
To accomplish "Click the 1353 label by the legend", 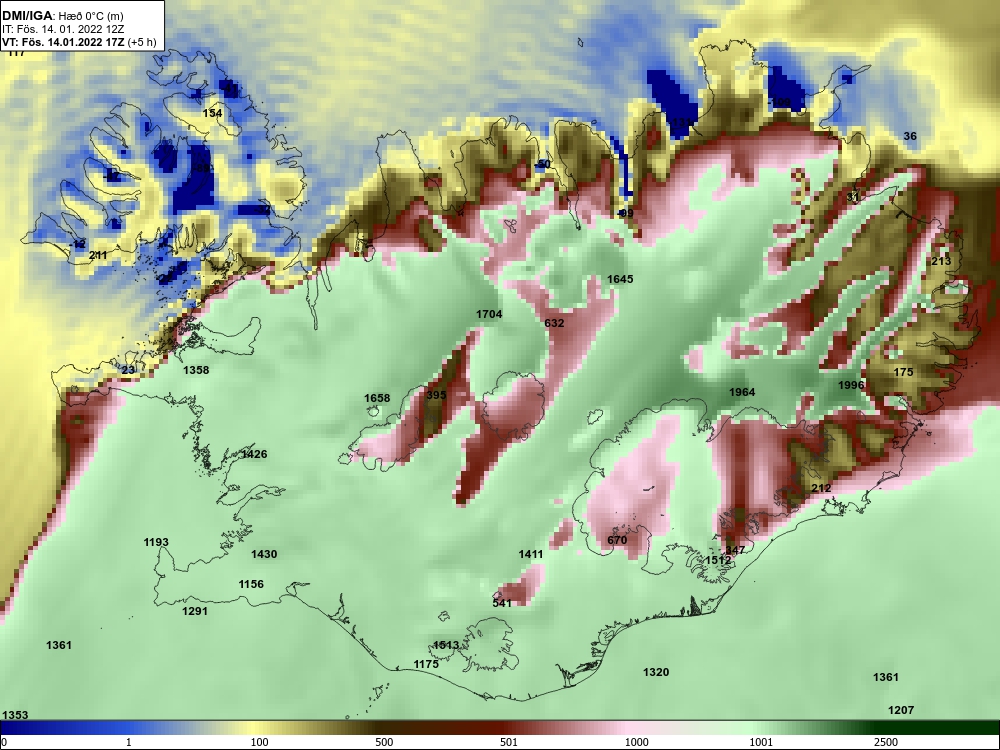I will click(x=15, y=715).
